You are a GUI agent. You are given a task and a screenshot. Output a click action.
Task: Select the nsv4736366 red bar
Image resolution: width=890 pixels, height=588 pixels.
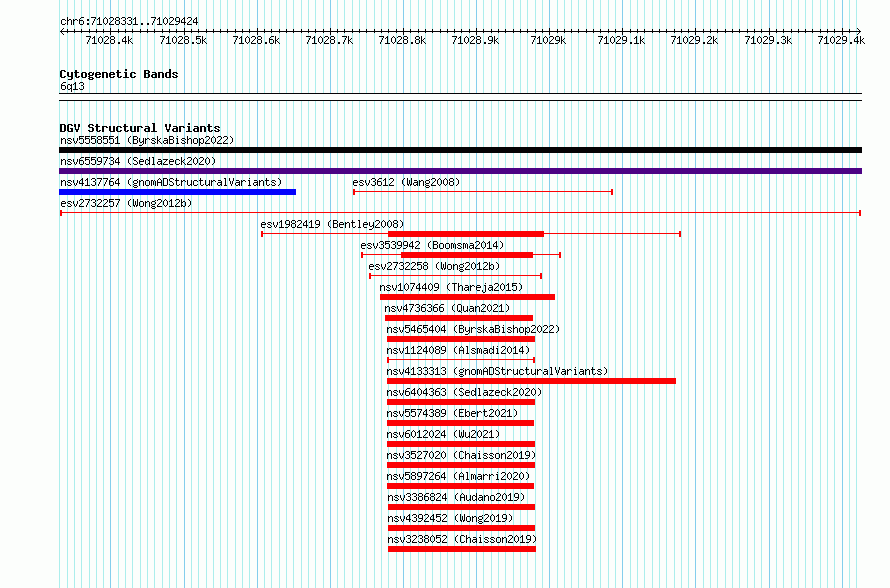(x=459, y=318)
